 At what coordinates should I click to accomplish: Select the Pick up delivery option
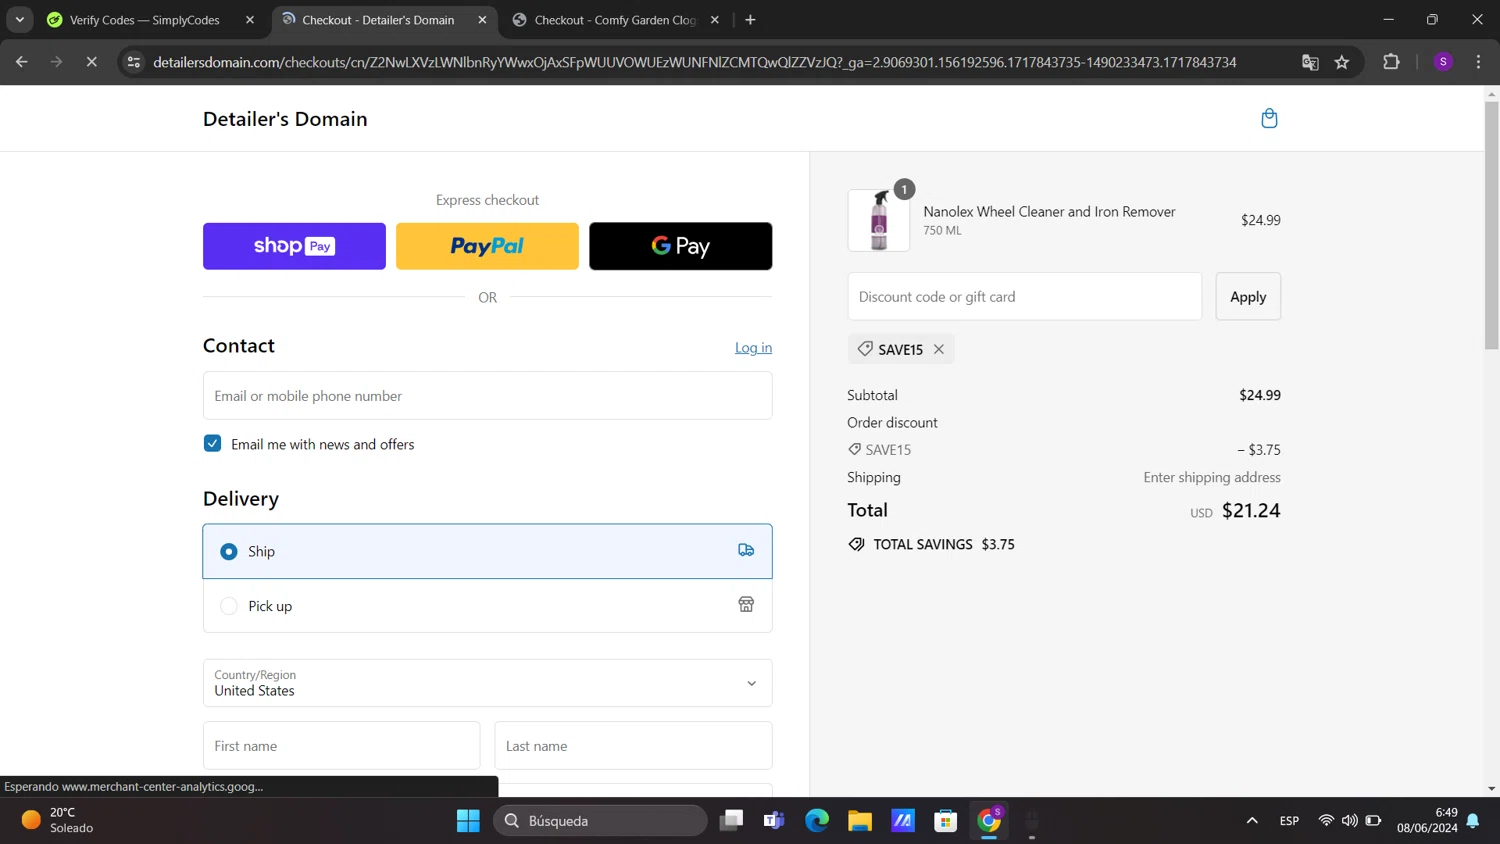pyautogui.click(x=229, y=606)
